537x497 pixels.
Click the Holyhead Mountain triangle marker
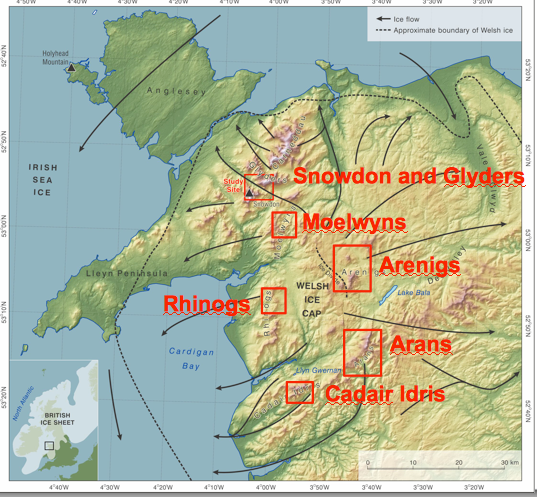[x=71, y=67]
